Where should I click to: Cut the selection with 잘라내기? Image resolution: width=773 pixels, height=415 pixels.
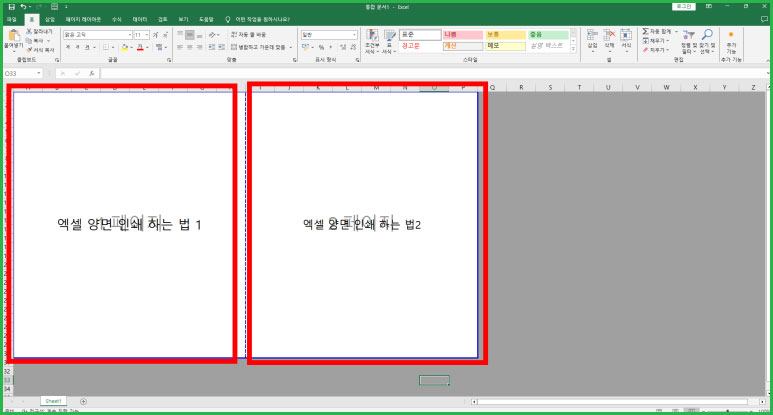tap(39, 32)
